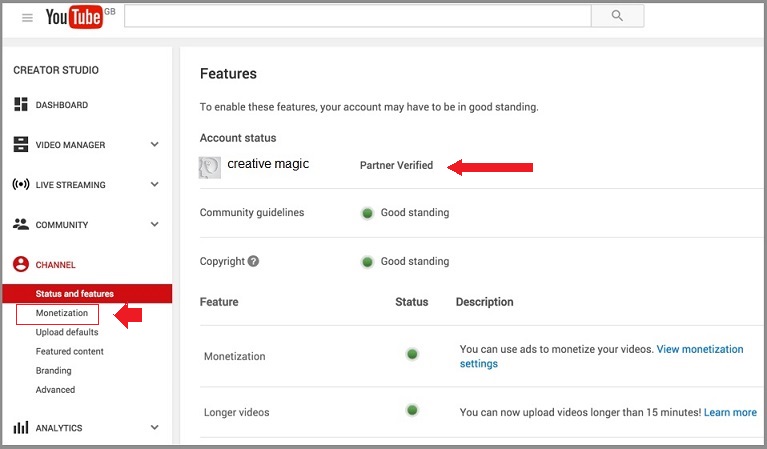
Task: Expand the Analytics chevron
Action: click(x=155, y=427)
